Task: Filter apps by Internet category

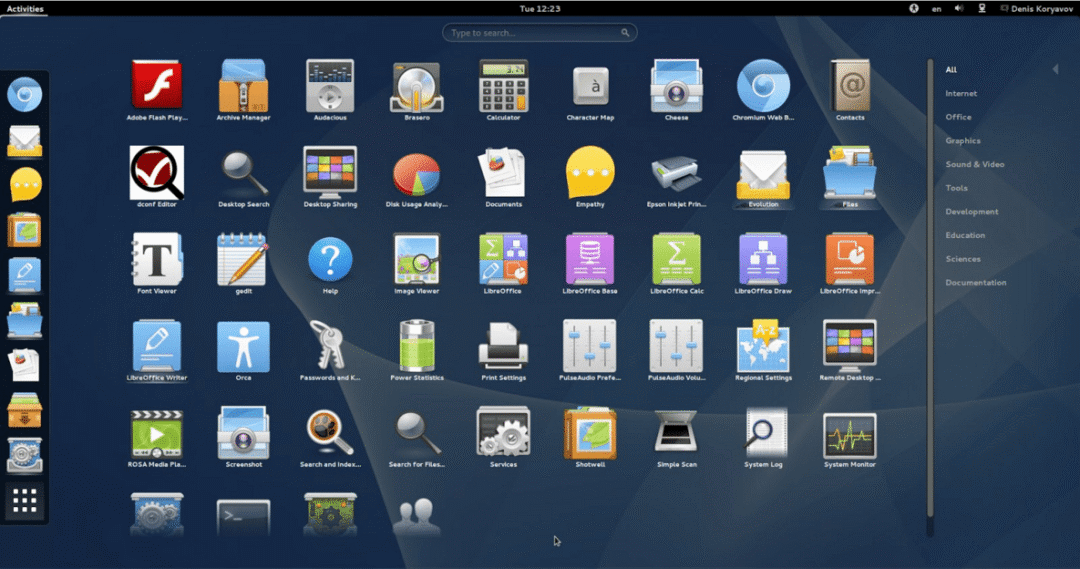Action: pos(961,94)
